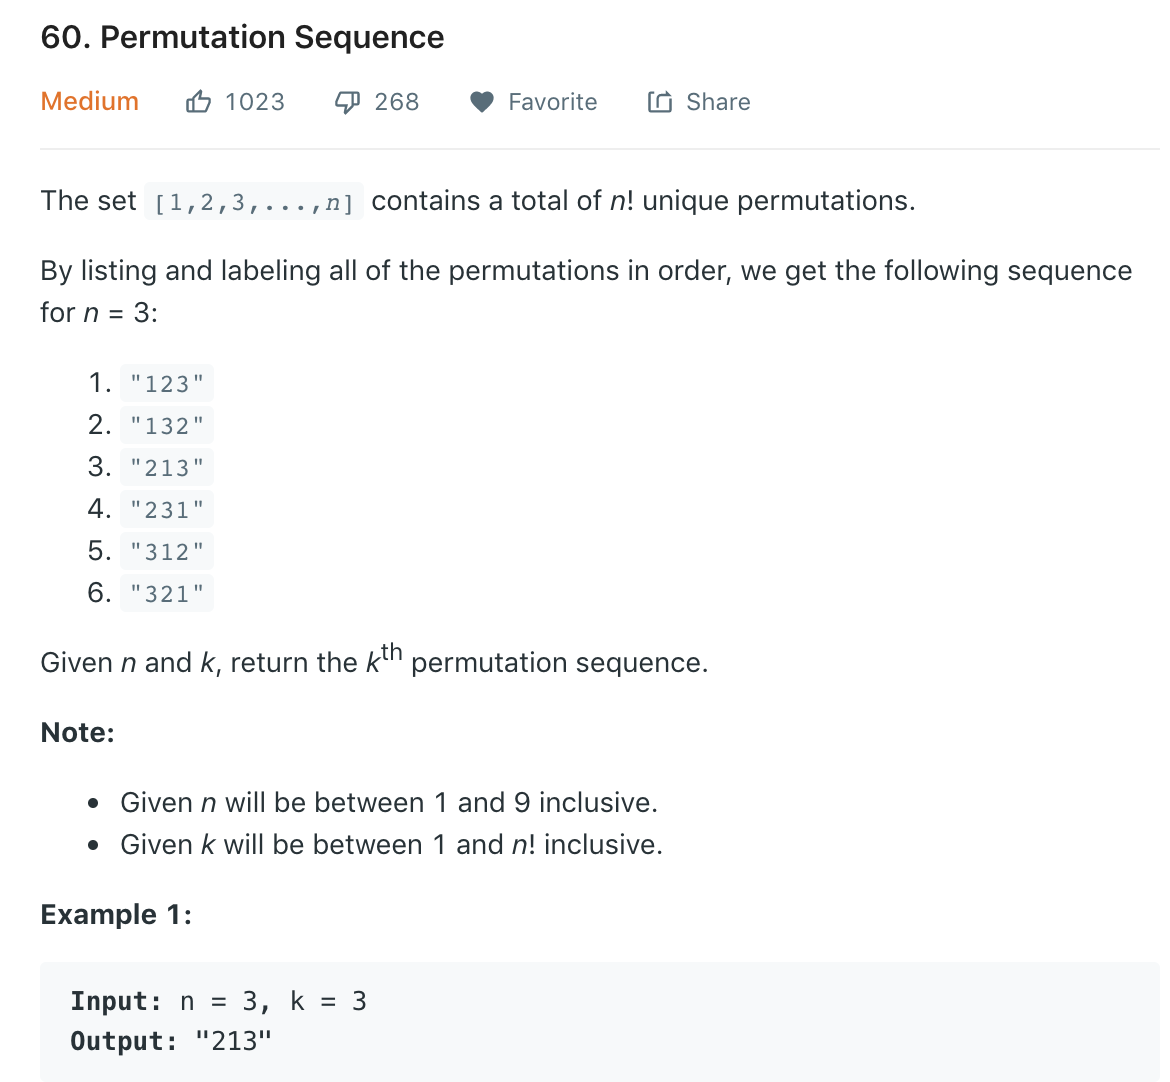Click the [1,2,3,...,n] code snippet
This screenshot has width=1170, height=1082.
pos(254,203)
